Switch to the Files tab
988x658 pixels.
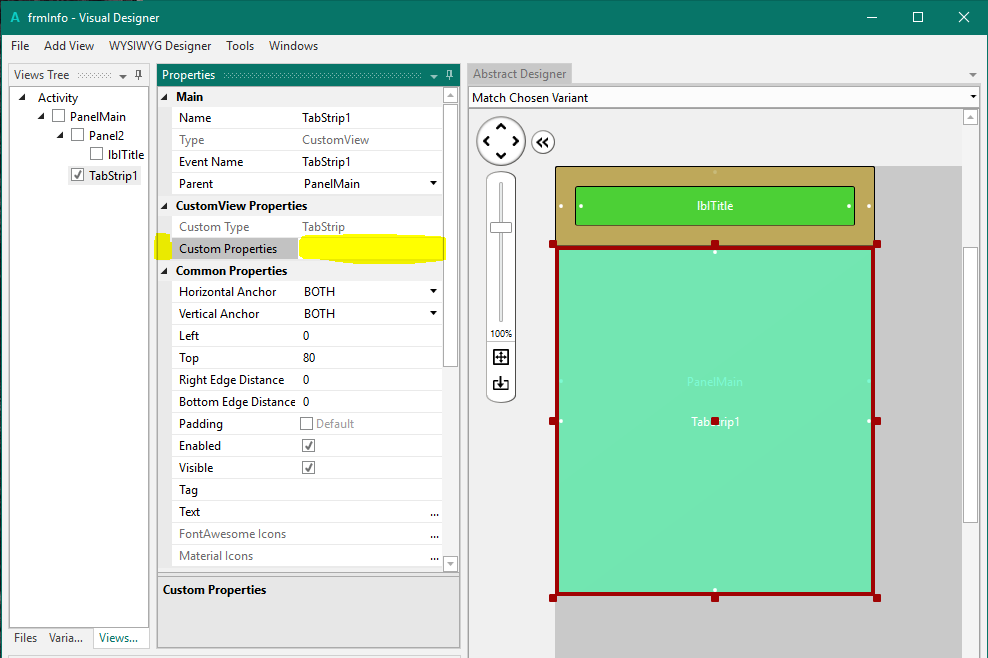pyautogui.click(x=25, y=638)
